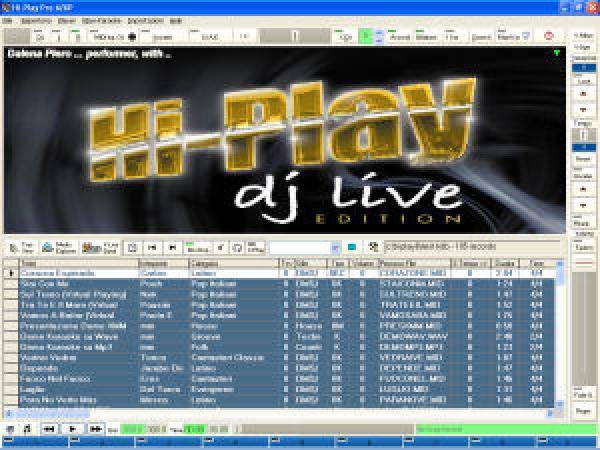Click the Pager button at bottom right
The height and width of the screenshot is (450, 600).
point(584,411)
